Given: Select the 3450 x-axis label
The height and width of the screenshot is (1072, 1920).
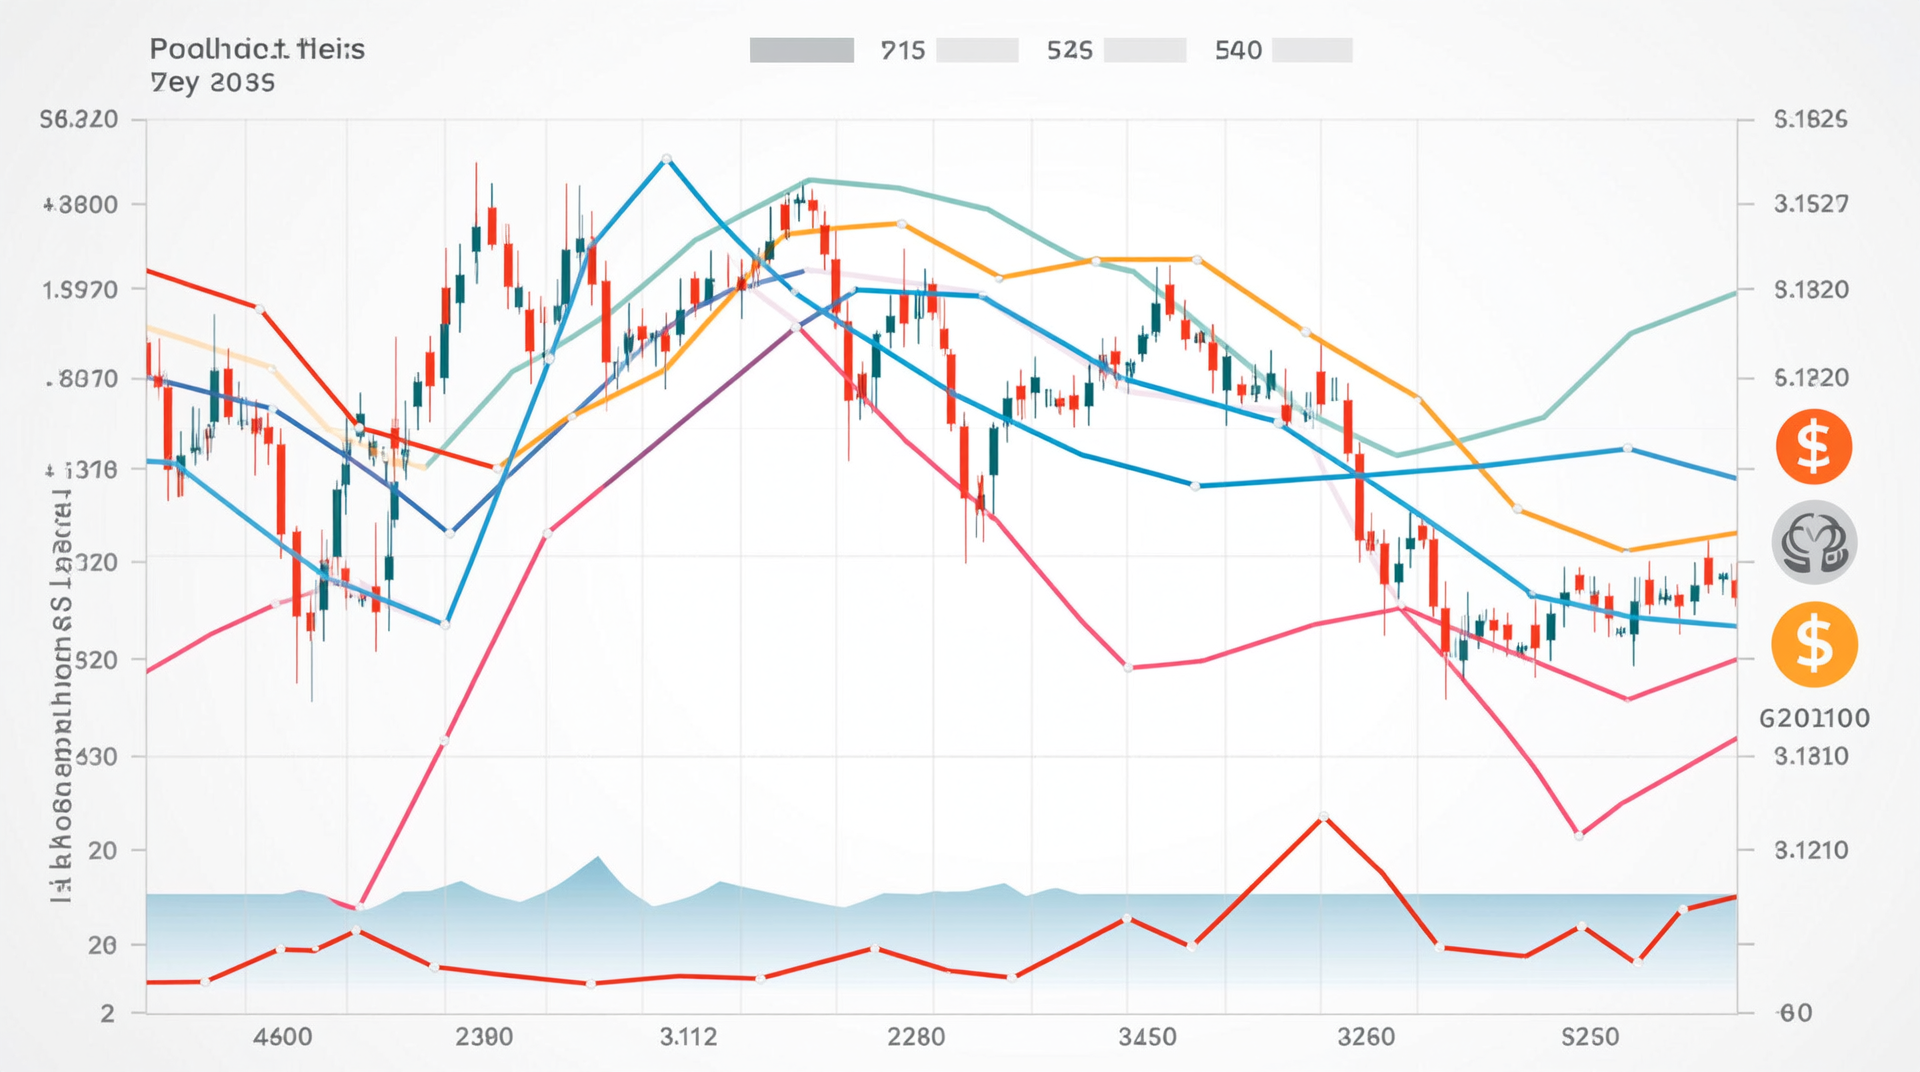Looking at the screenshot, I should click(x=1147, y=1037).
